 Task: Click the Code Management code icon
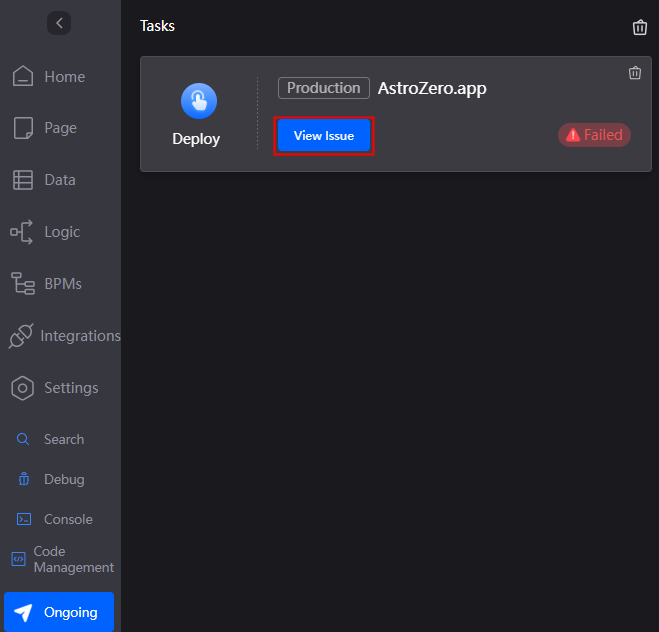tap(18, 559)
